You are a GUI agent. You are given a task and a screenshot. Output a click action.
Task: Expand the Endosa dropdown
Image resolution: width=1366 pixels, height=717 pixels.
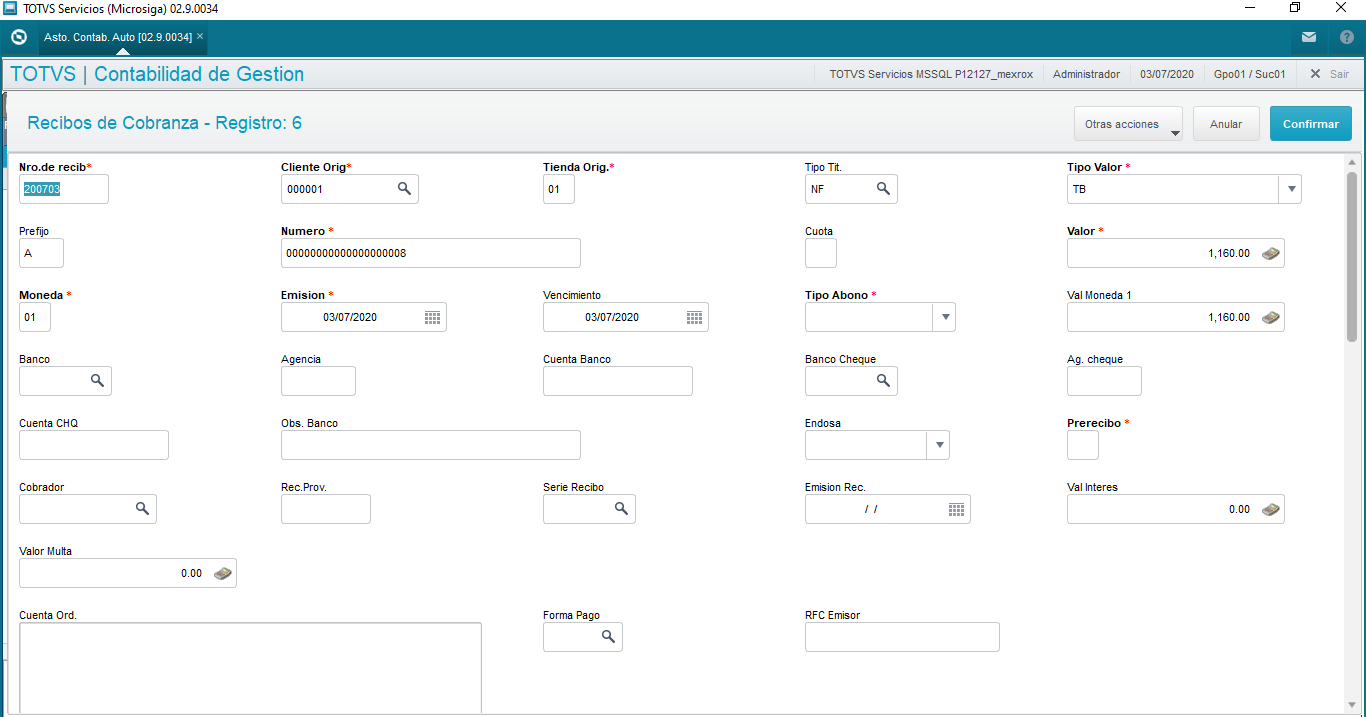[938, 445]
